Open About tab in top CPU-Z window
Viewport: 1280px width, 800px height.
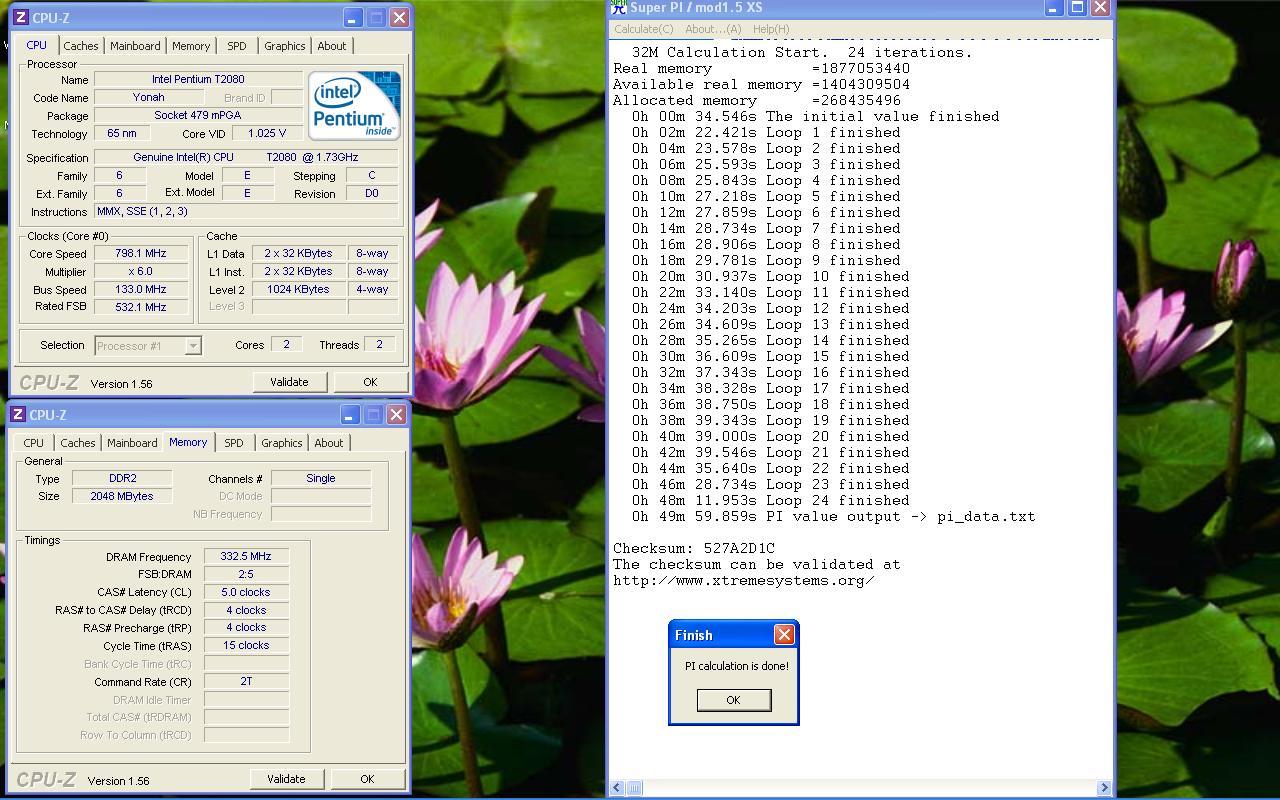coord(332,46)
